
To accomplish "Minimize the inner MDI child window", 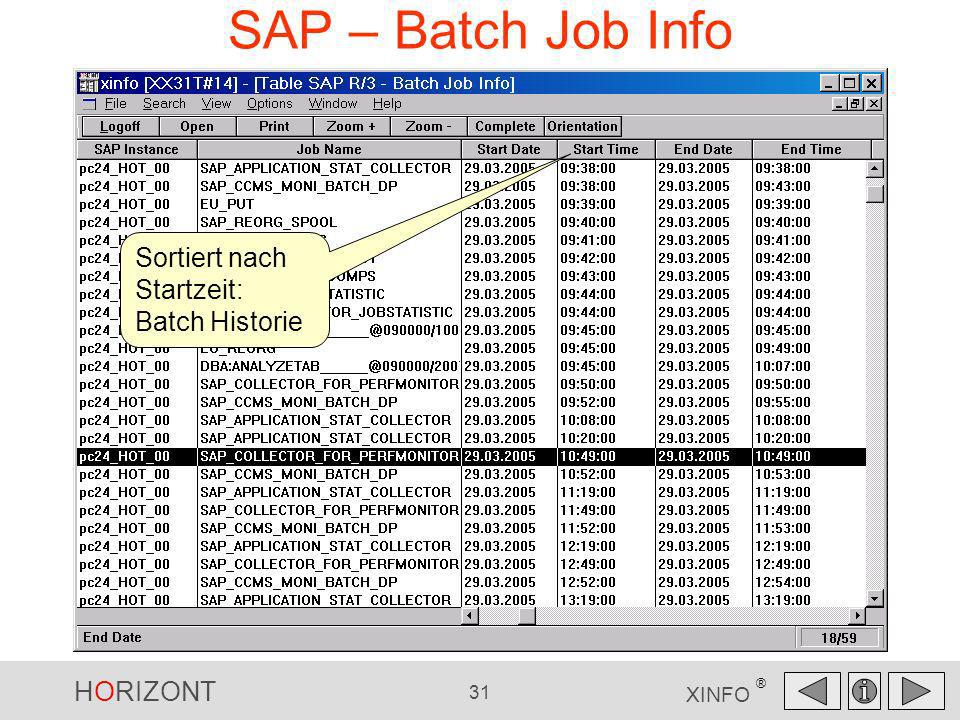I will [x=840, y=104].
